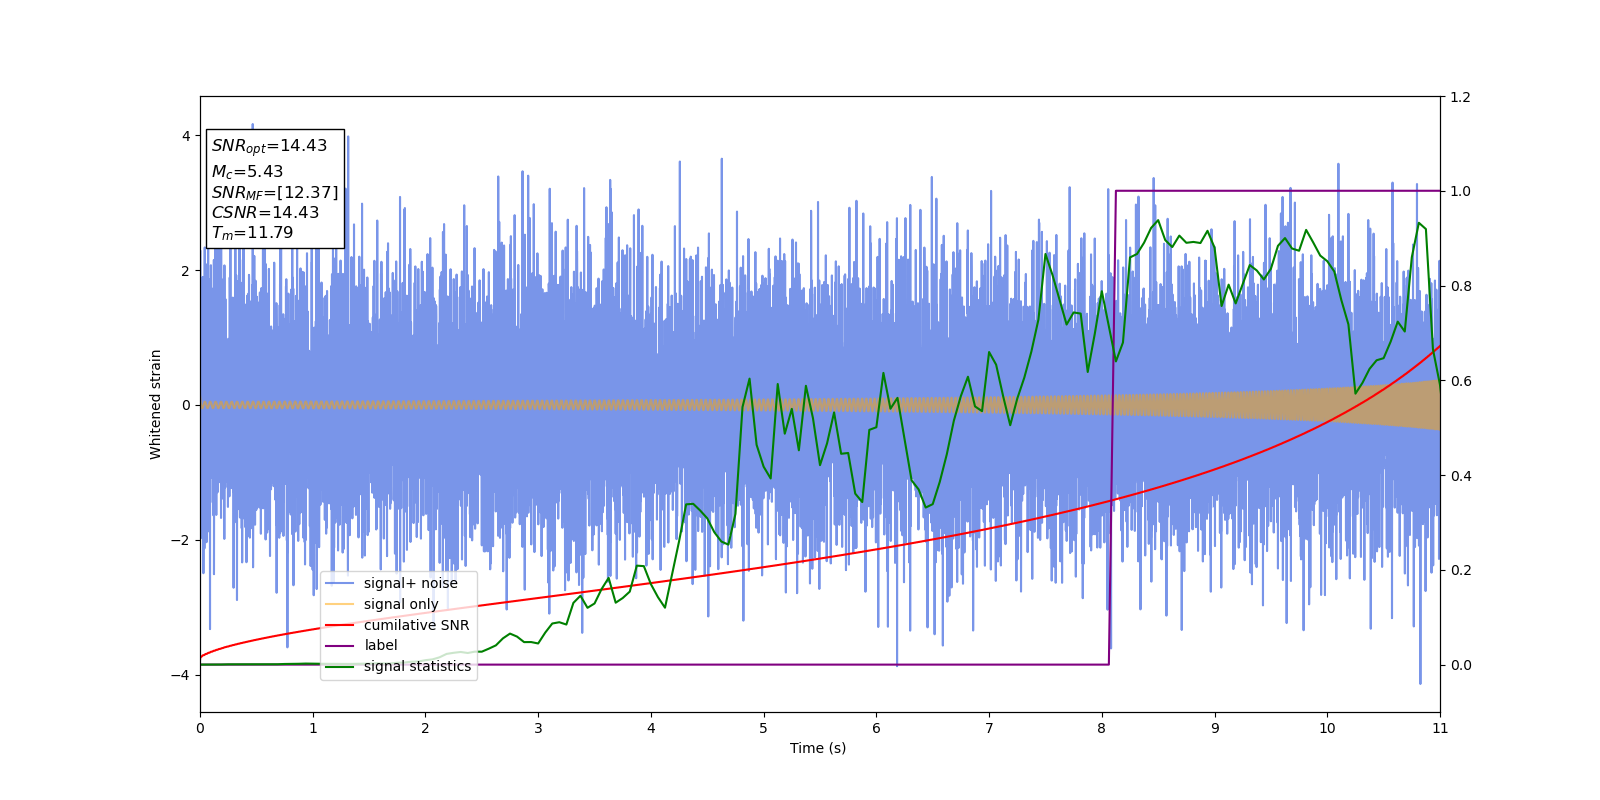Click the x-axis tick label 8

pyautogui.click(x=1102, y=728)
